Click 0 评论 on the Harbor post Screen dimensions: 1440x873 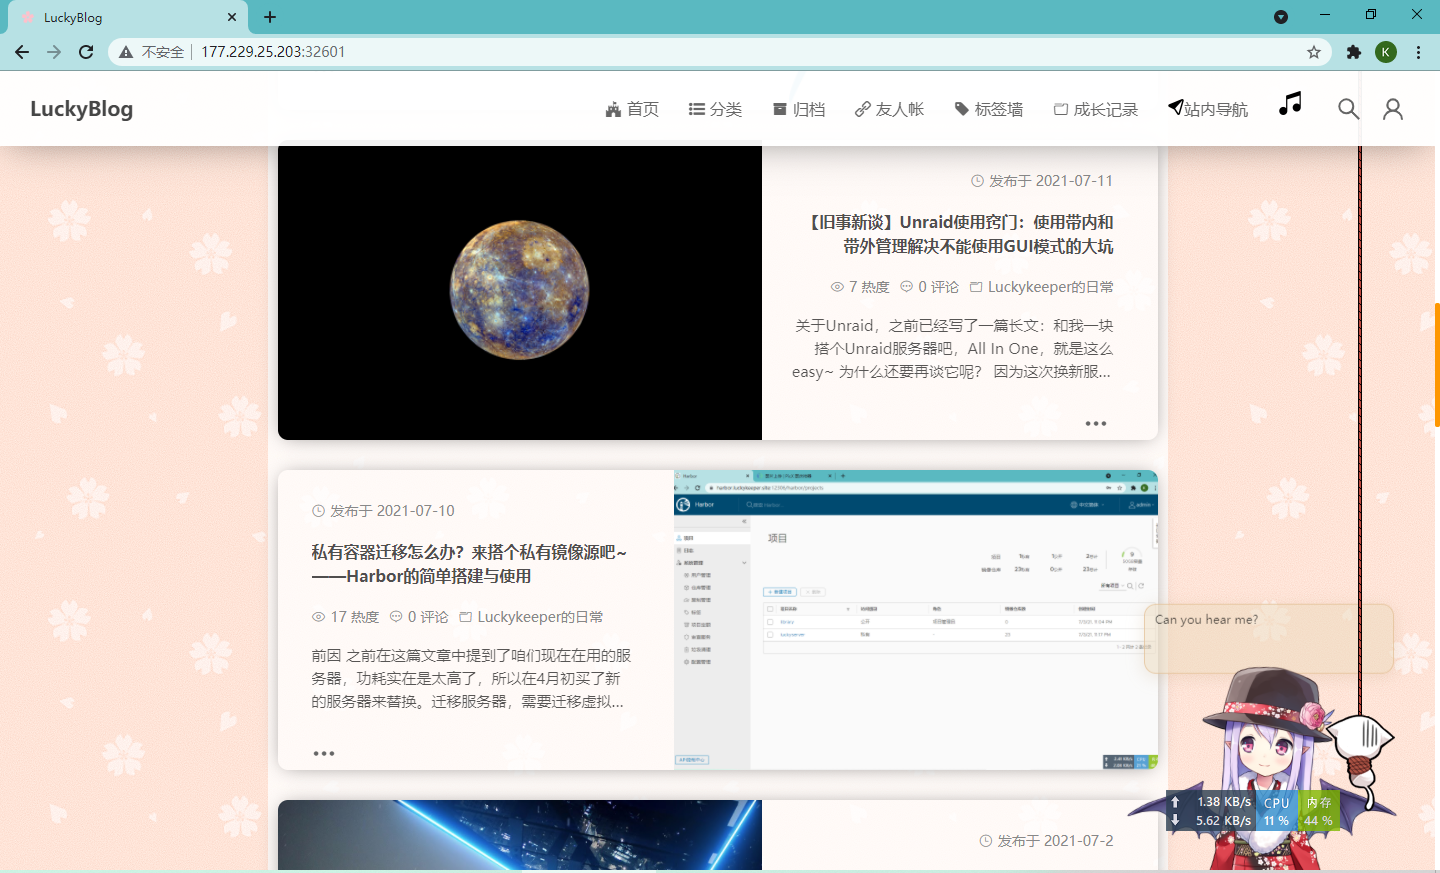[x=419, y=617]
